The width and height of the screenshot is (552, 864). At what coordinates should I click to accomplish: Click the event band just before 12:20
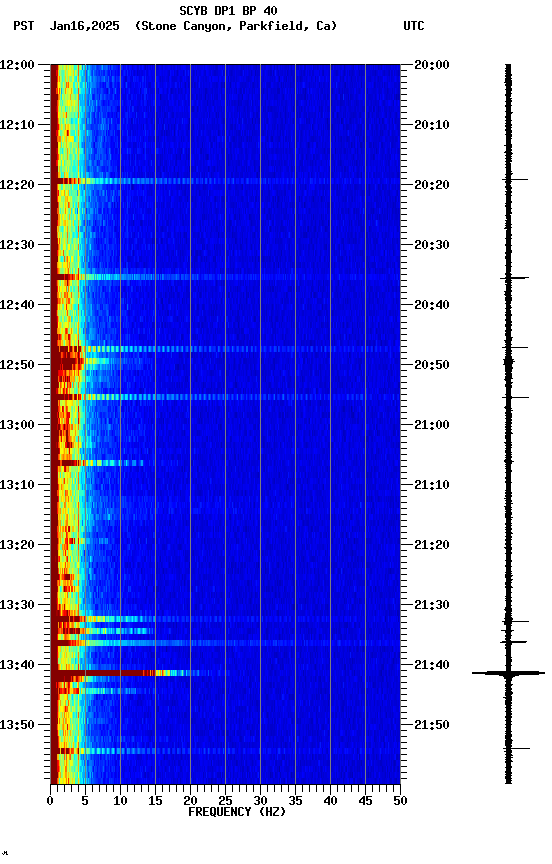225,181
